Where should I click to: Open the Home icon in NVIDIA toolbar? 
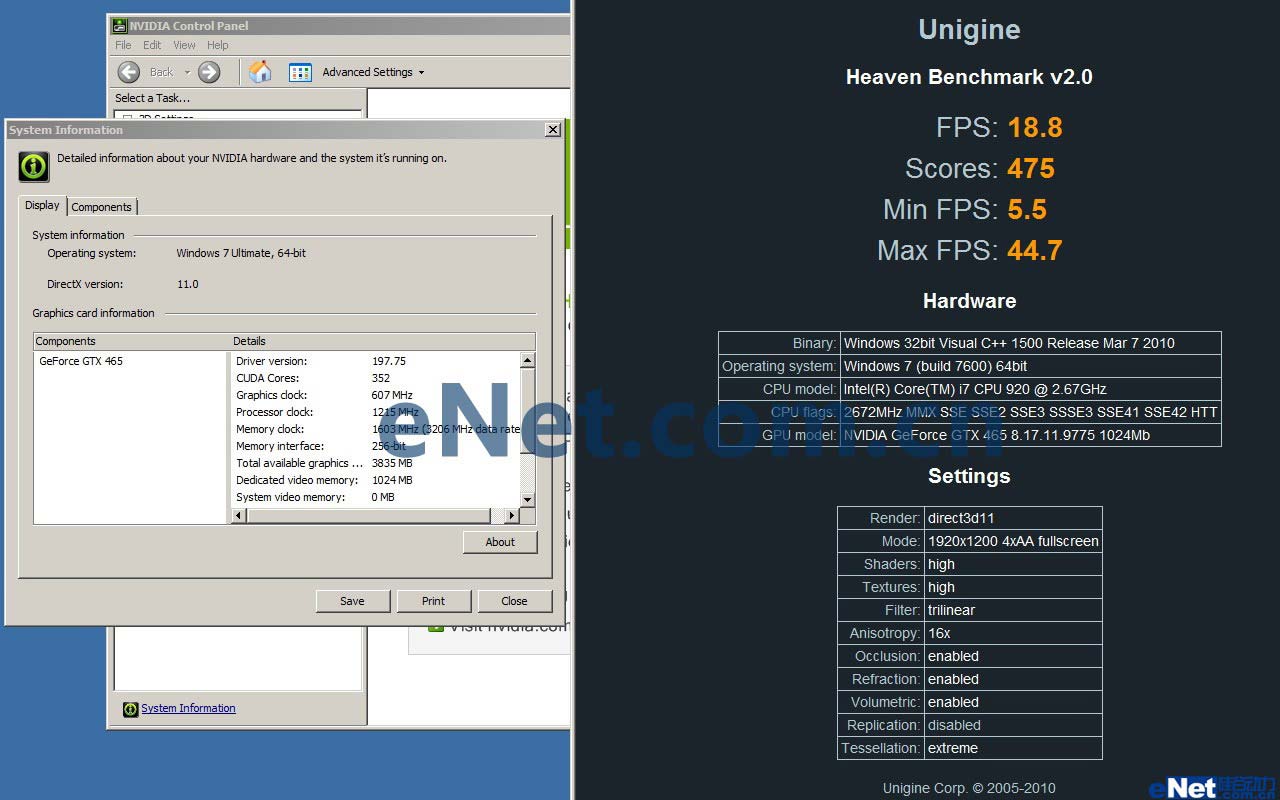(x=260, y=72)
